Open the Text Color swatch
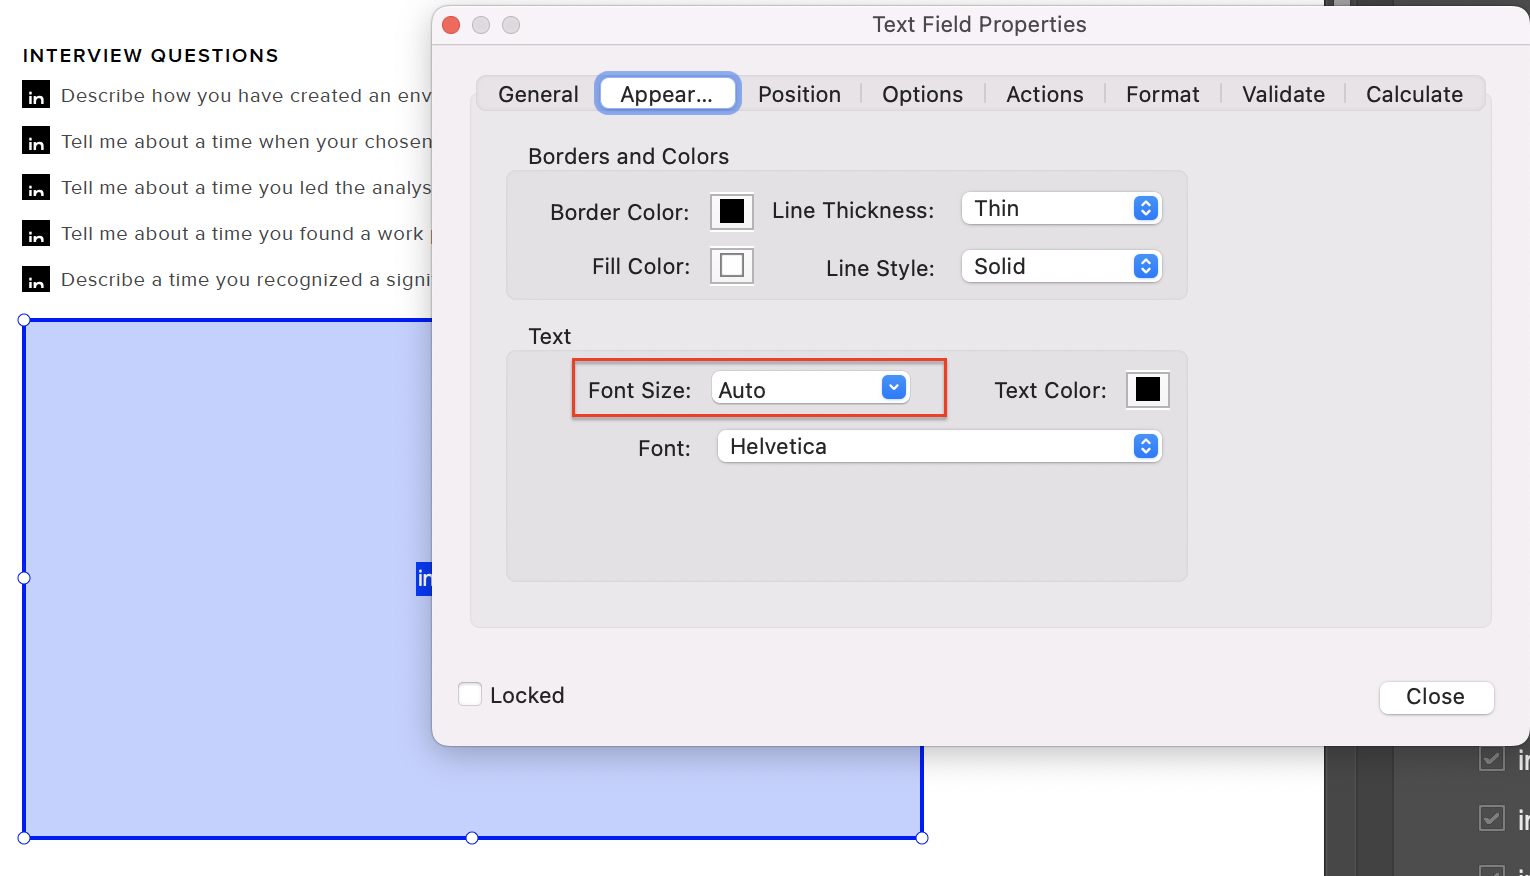 [x=1147, y=389]
